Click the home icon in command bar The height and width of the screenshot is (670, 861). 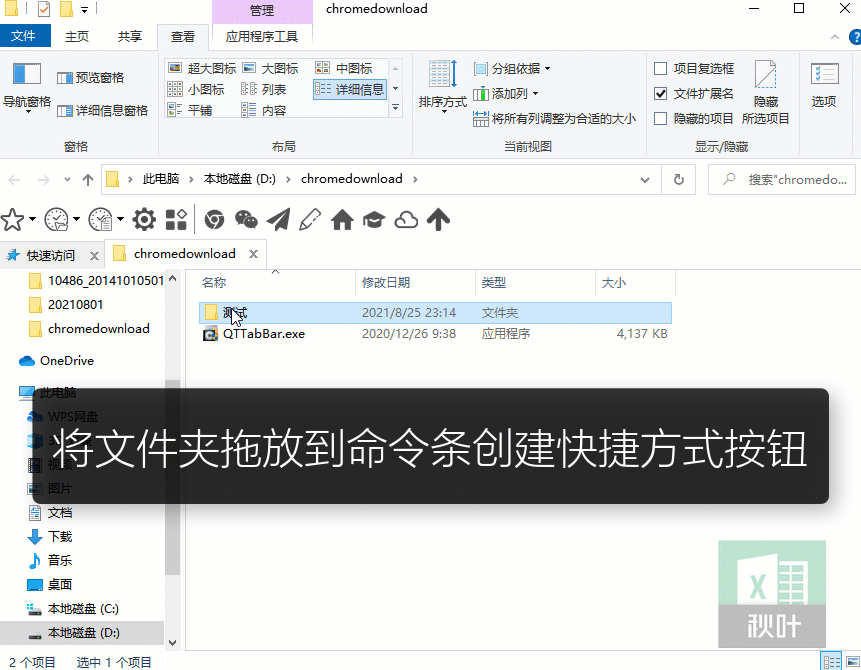(342, 220)
